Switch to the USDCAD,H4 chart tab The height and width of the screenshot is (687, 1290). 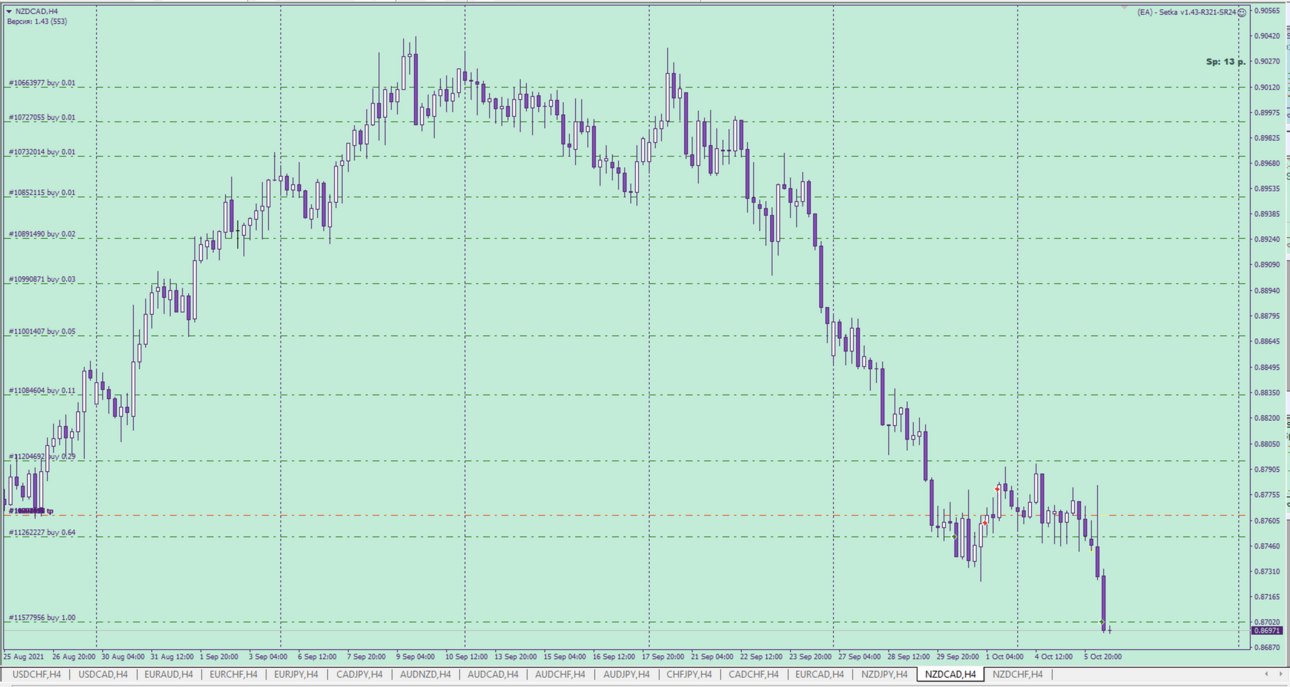click(103, 674)
